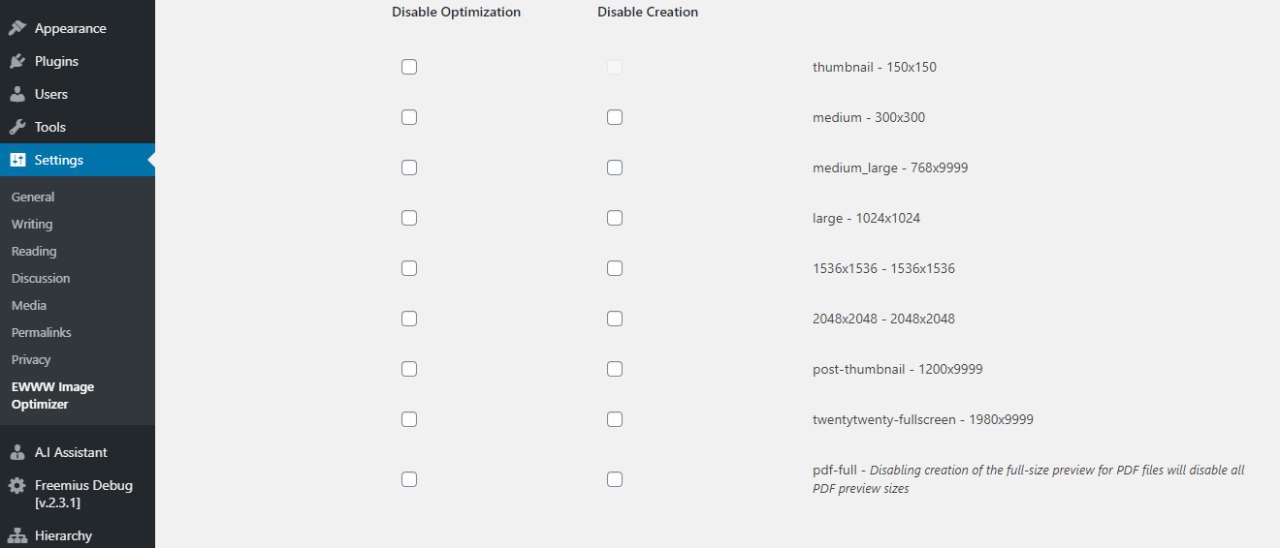The image size is (1280, 548).
Task: Click the Plugins plug icon
Action: click(17, 61)
